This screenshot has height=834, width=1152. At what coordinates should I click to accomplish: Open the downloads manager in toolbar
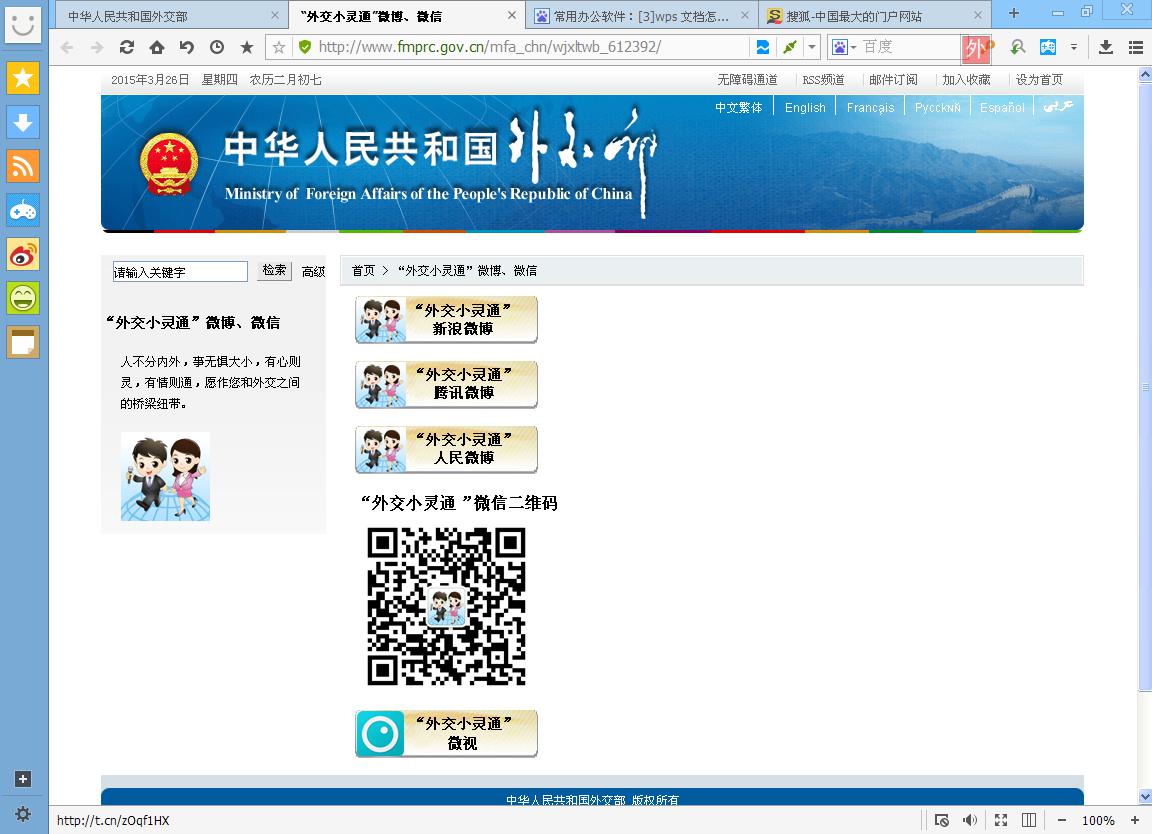click(1106, 47)
